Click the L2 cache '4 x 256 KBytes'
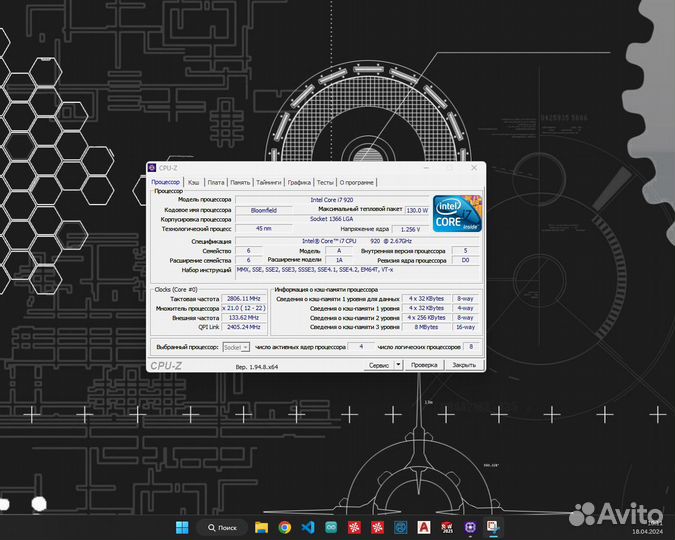Screen dimensions: 675x540 tap(426, 318)
